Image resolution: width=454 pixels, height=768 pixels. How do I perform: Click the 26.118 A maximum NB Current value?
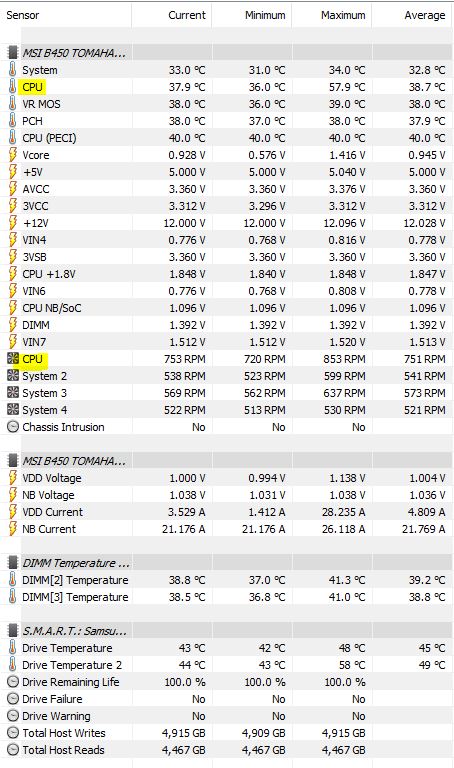(x=344, y=529)
